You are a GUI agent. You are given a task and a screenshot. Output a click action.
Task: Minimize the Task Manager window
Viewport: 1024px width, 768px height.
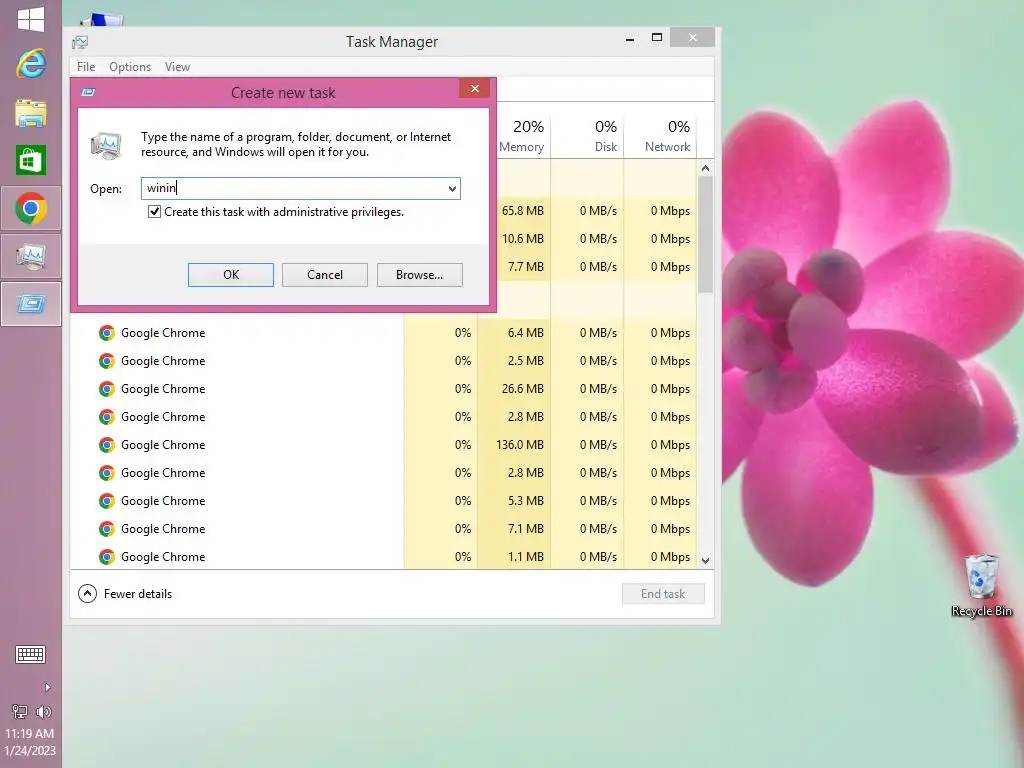(630, 39)
